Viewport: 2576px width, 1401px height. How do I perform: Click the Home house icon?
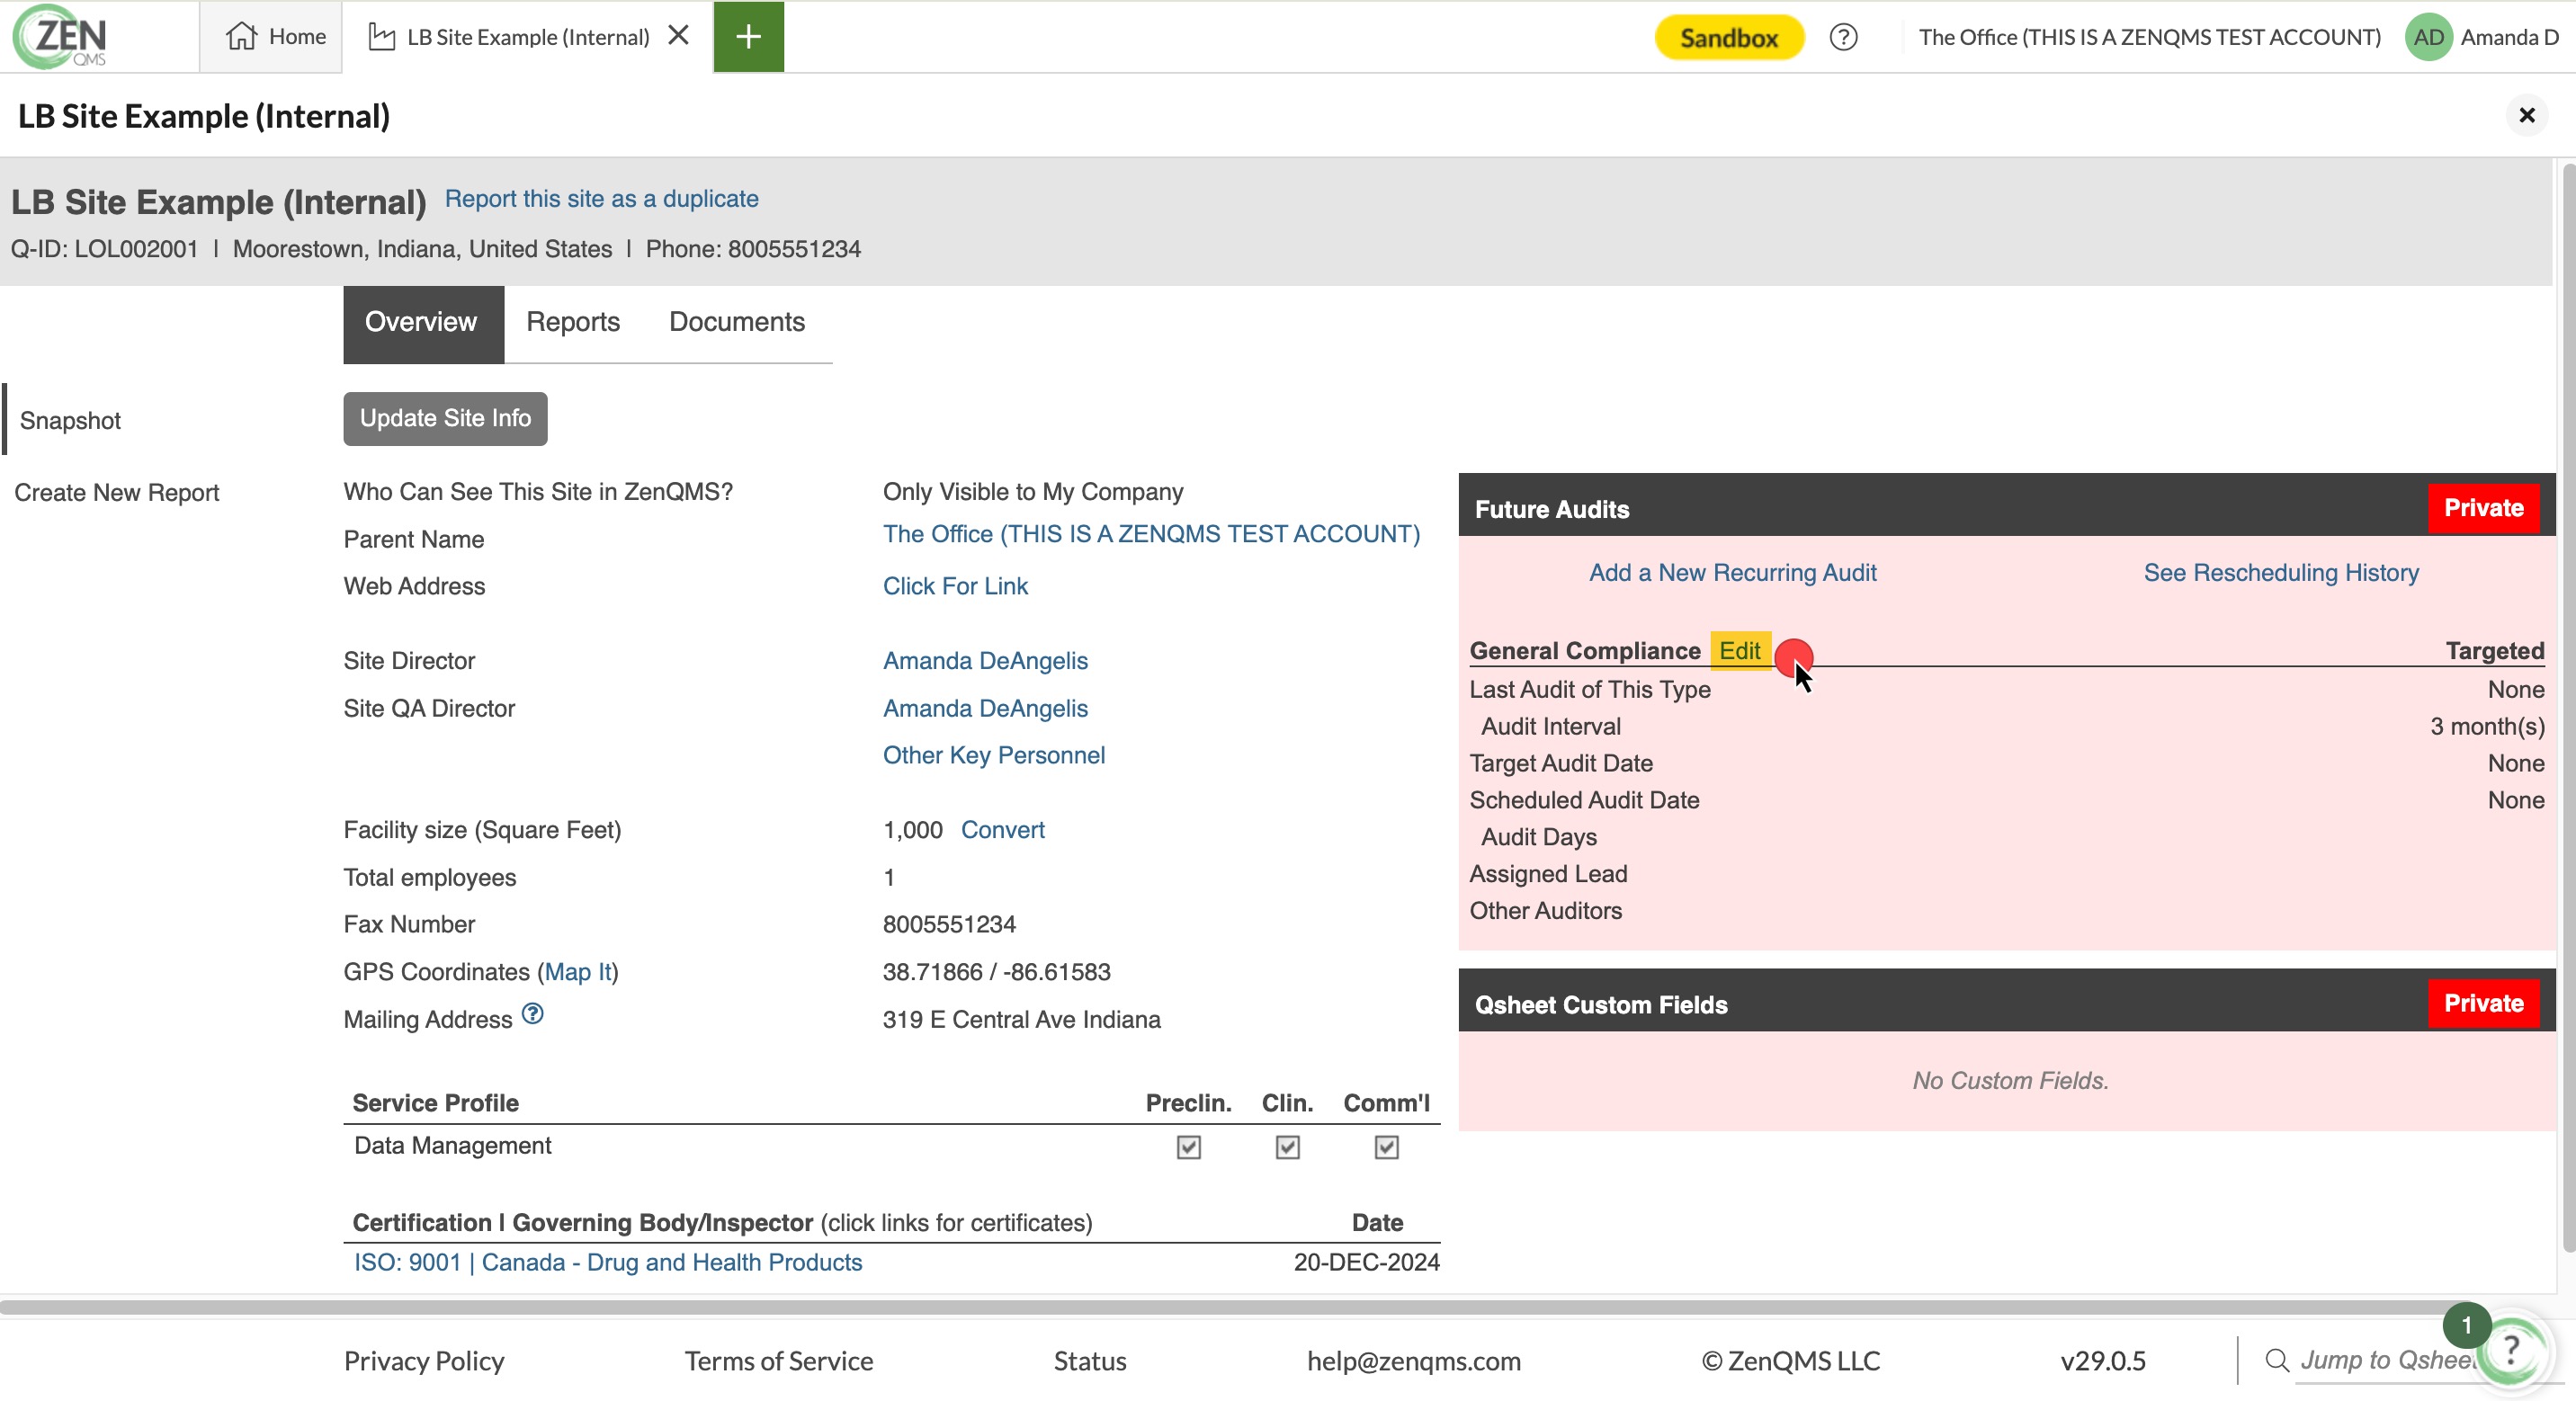pyautogui.click(x=241, y=37)
